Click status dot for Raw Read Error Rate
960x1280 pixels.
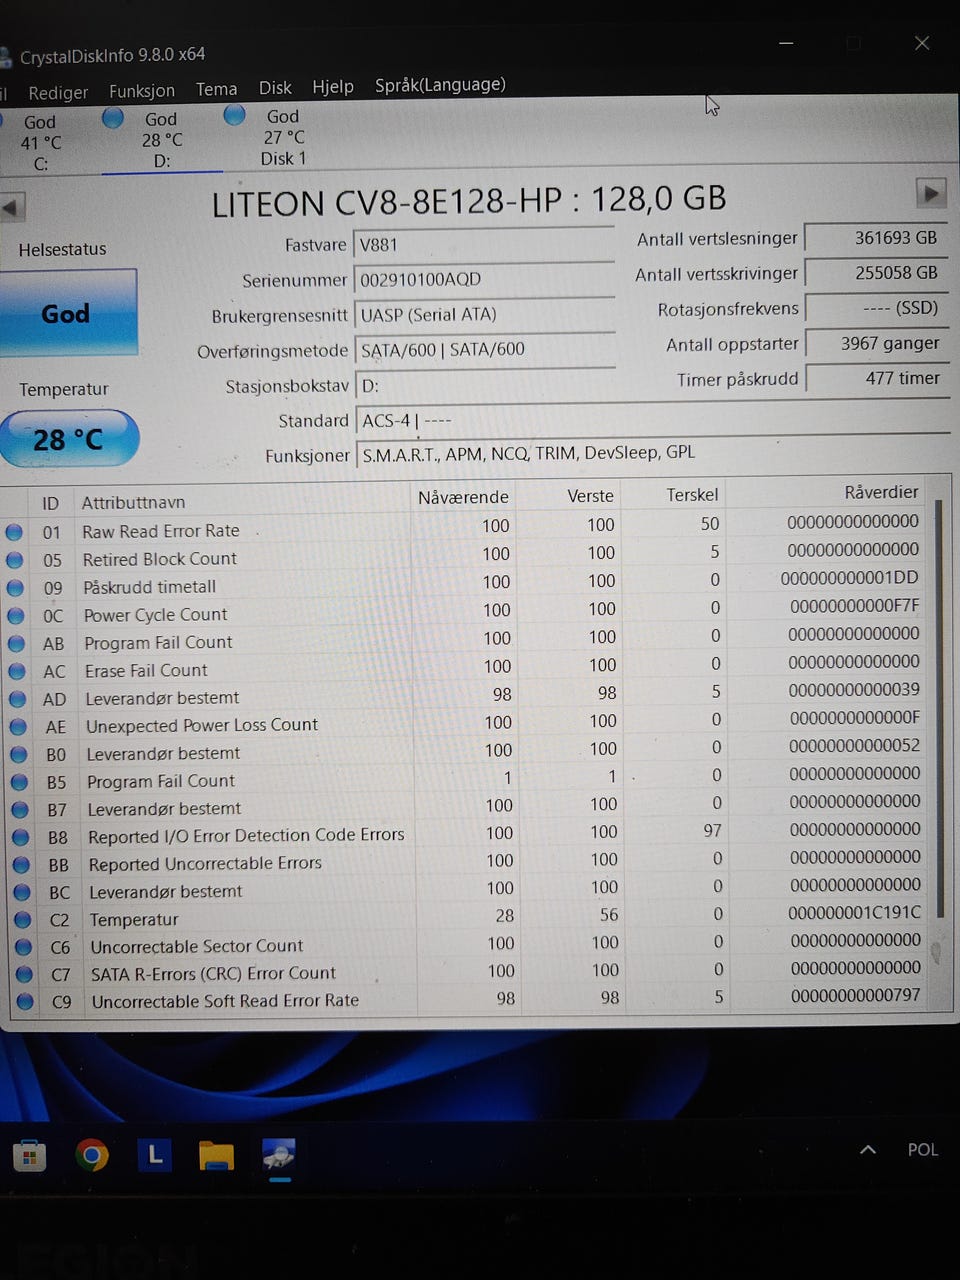click(14, 532)
